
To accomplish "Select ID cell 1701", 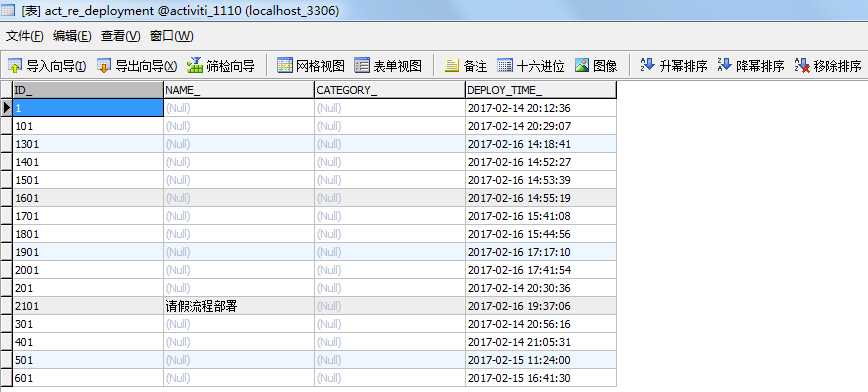I will [x=87, y=216].
